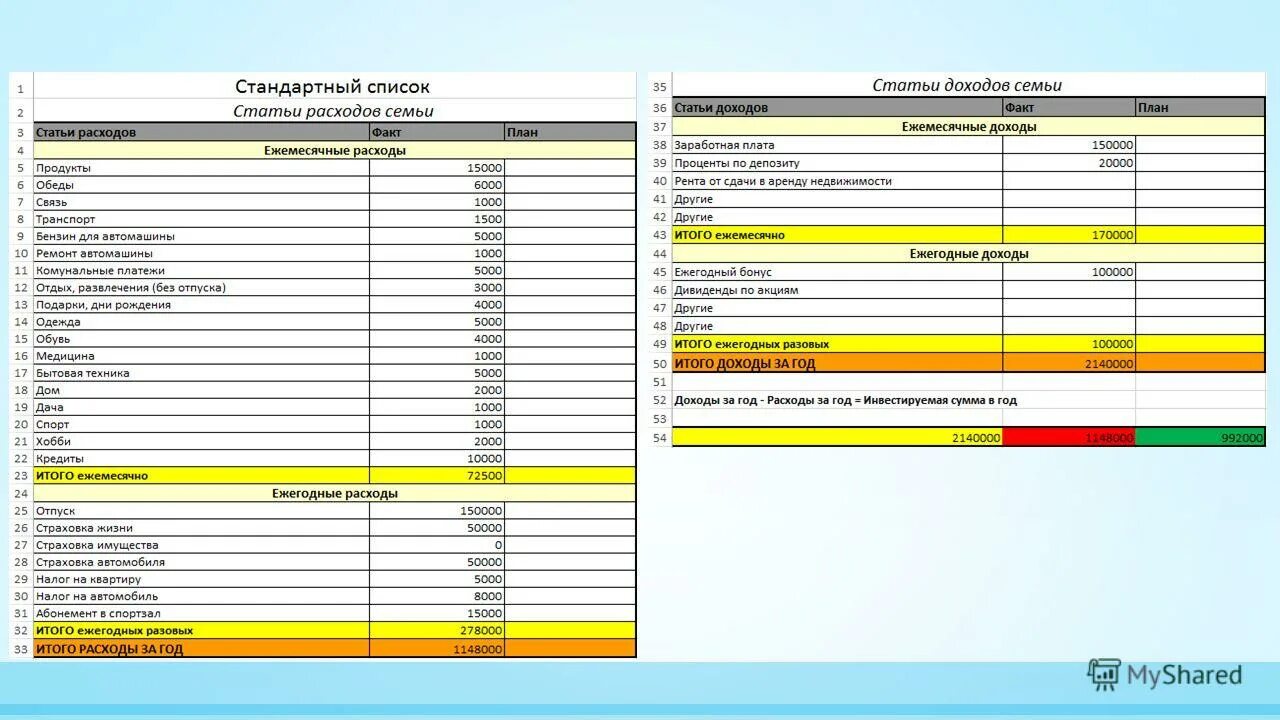Click the "Ежегодный бонус" cell
This screenshot has height=720, width=1280.
pos(838,272)
